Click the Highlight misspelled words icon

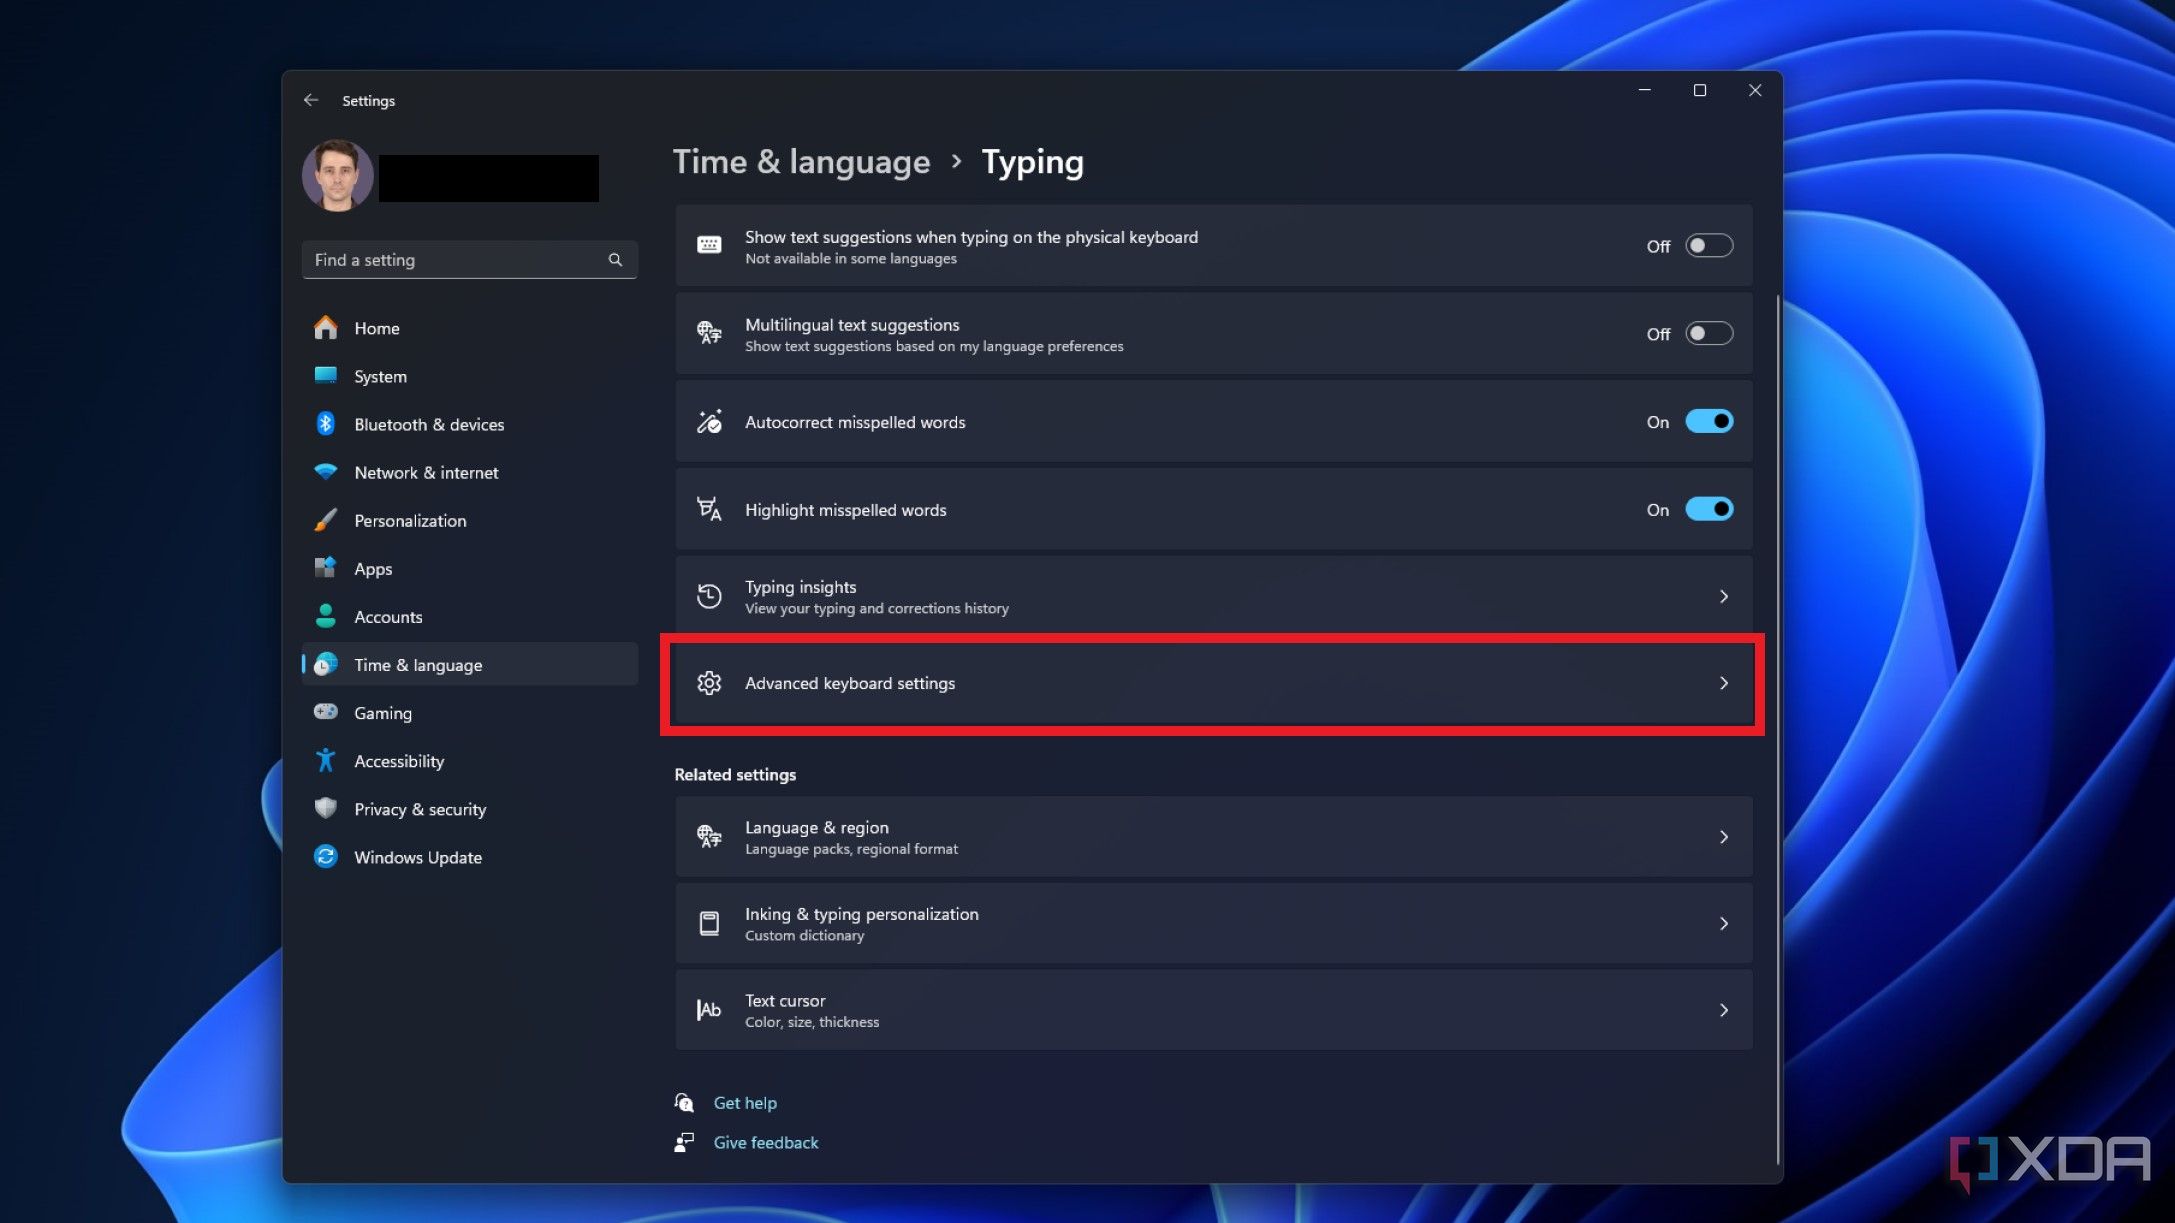pos(710,508)
